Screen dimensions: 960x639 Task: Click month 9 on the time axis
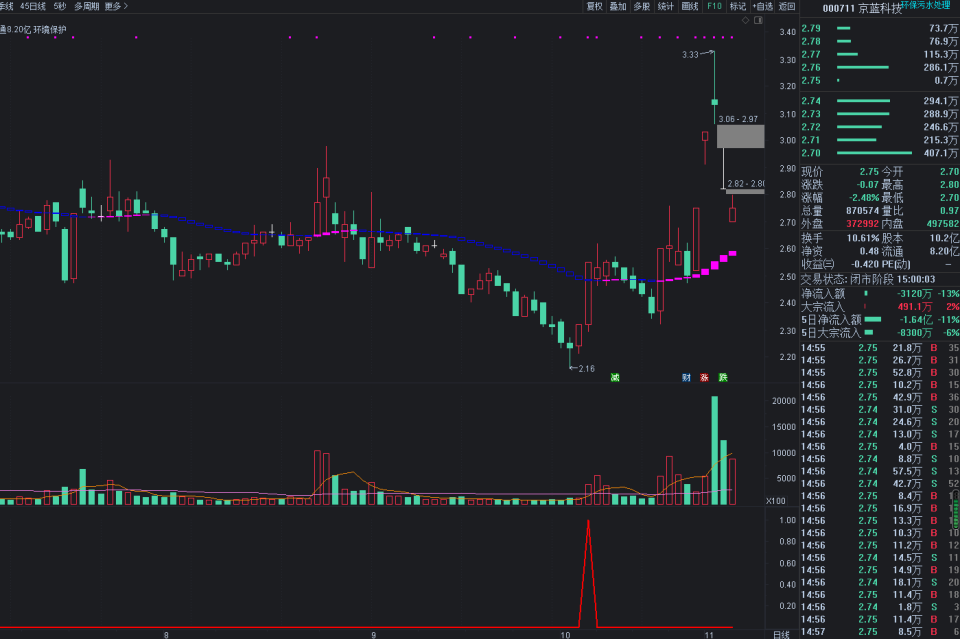click(373, 635)
